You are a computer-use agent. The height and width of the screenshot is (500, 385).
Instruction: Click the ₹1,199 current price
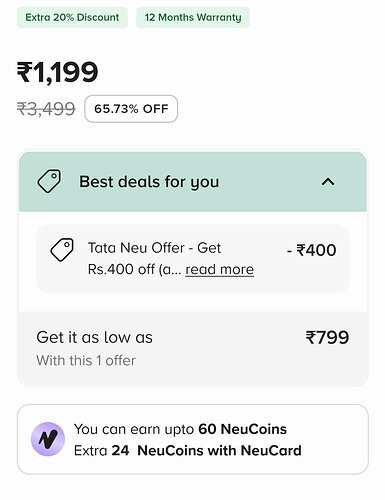tap(57, 72)
